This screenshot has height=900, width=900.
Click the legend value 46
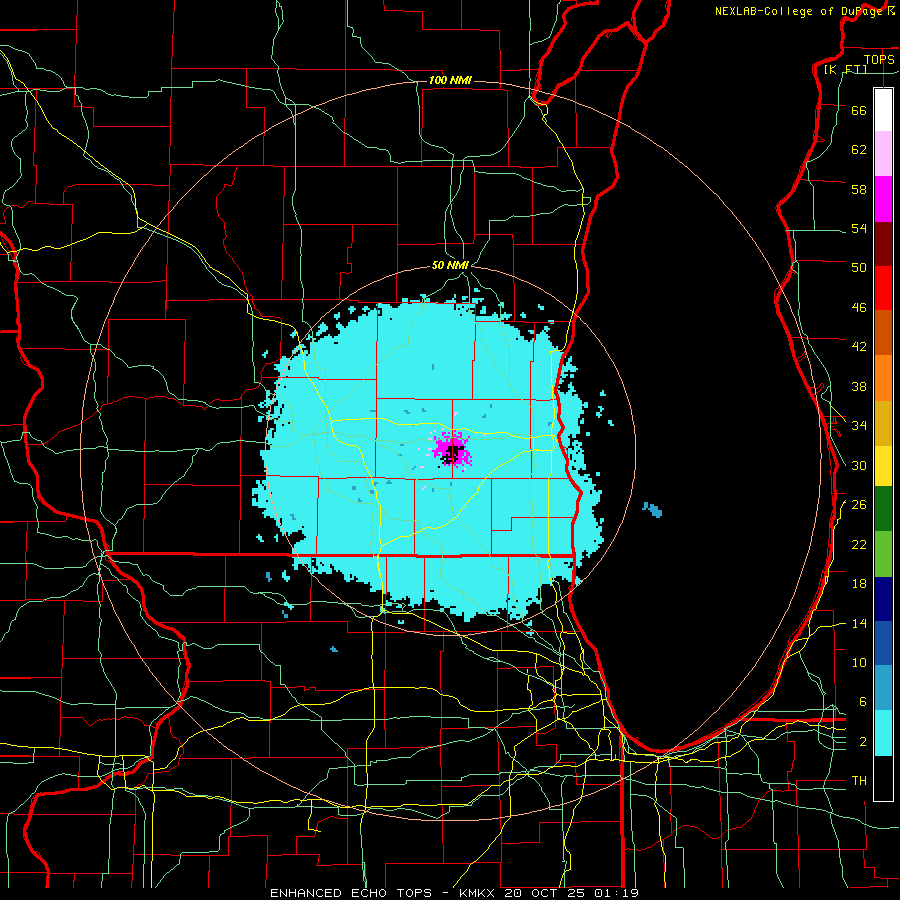859,308
